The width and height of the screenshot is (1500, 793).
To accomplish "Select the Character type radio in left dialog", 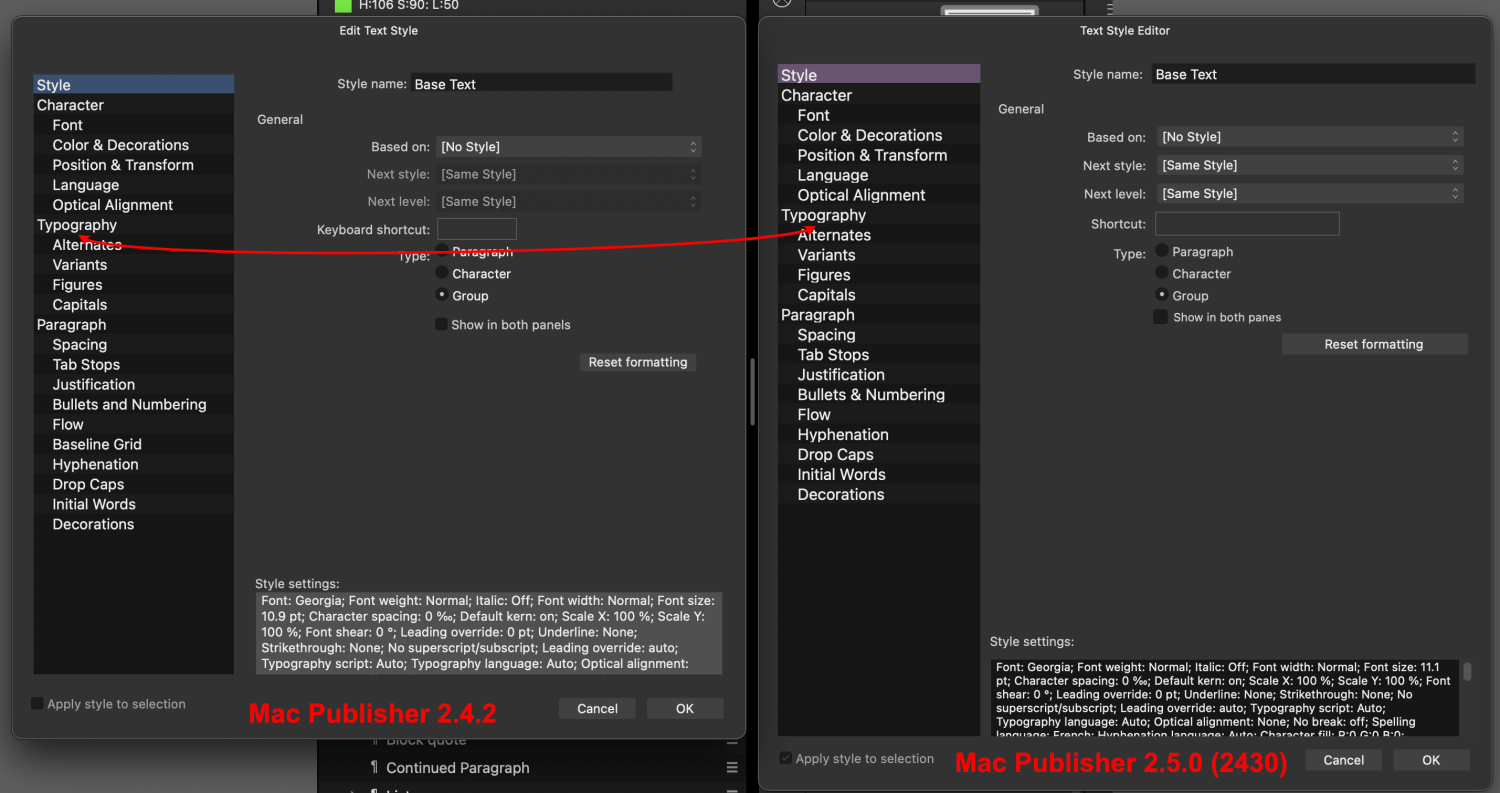I will [441, 273].
